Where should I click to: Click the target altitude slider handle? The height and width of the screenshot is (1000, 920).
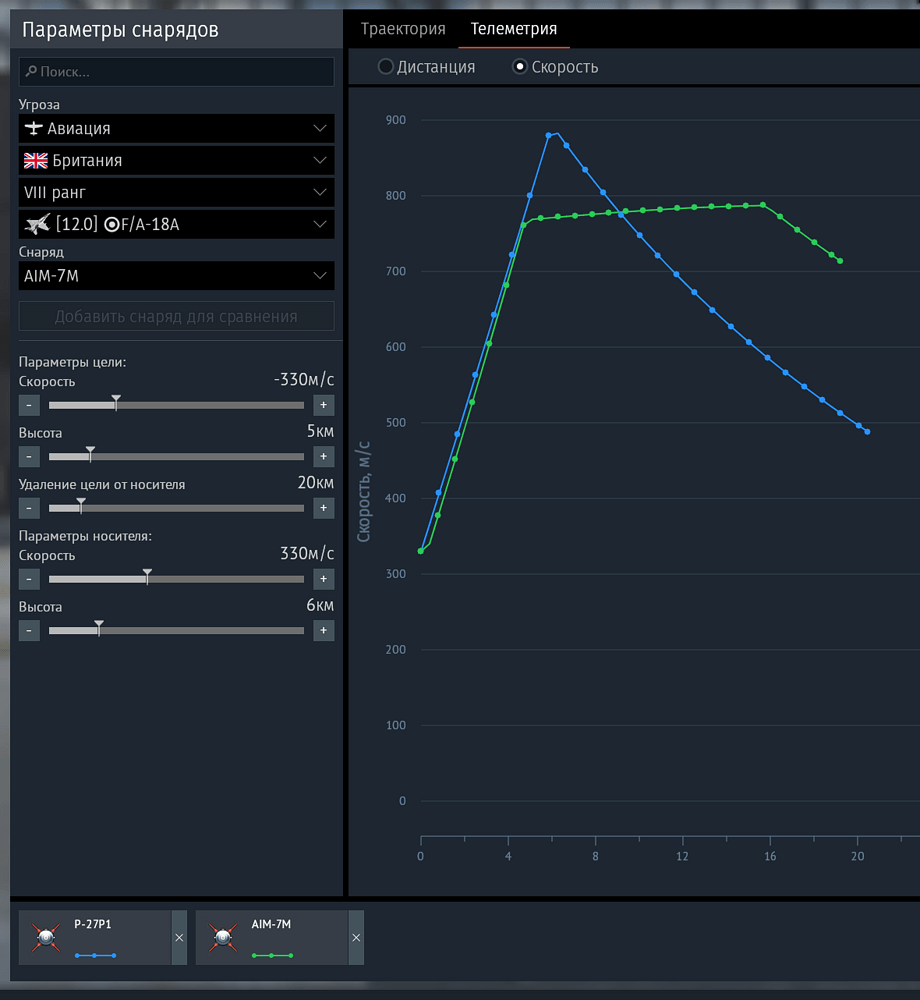click(x=91, y=453)
